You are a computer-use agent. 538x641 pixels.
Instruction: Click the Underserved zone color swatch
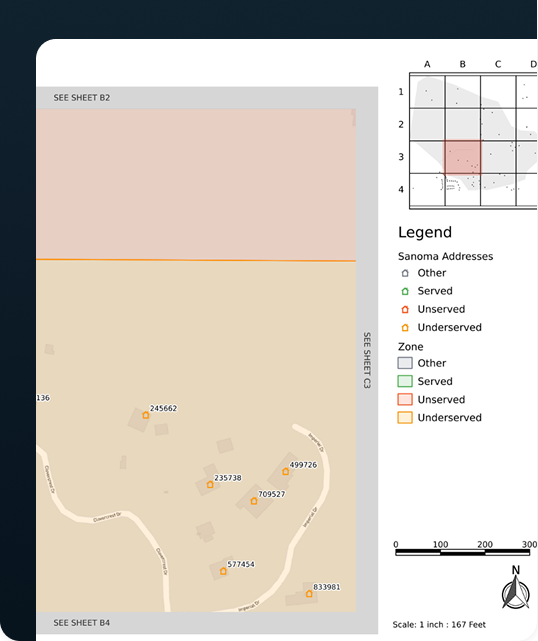(x=405, y=417)
